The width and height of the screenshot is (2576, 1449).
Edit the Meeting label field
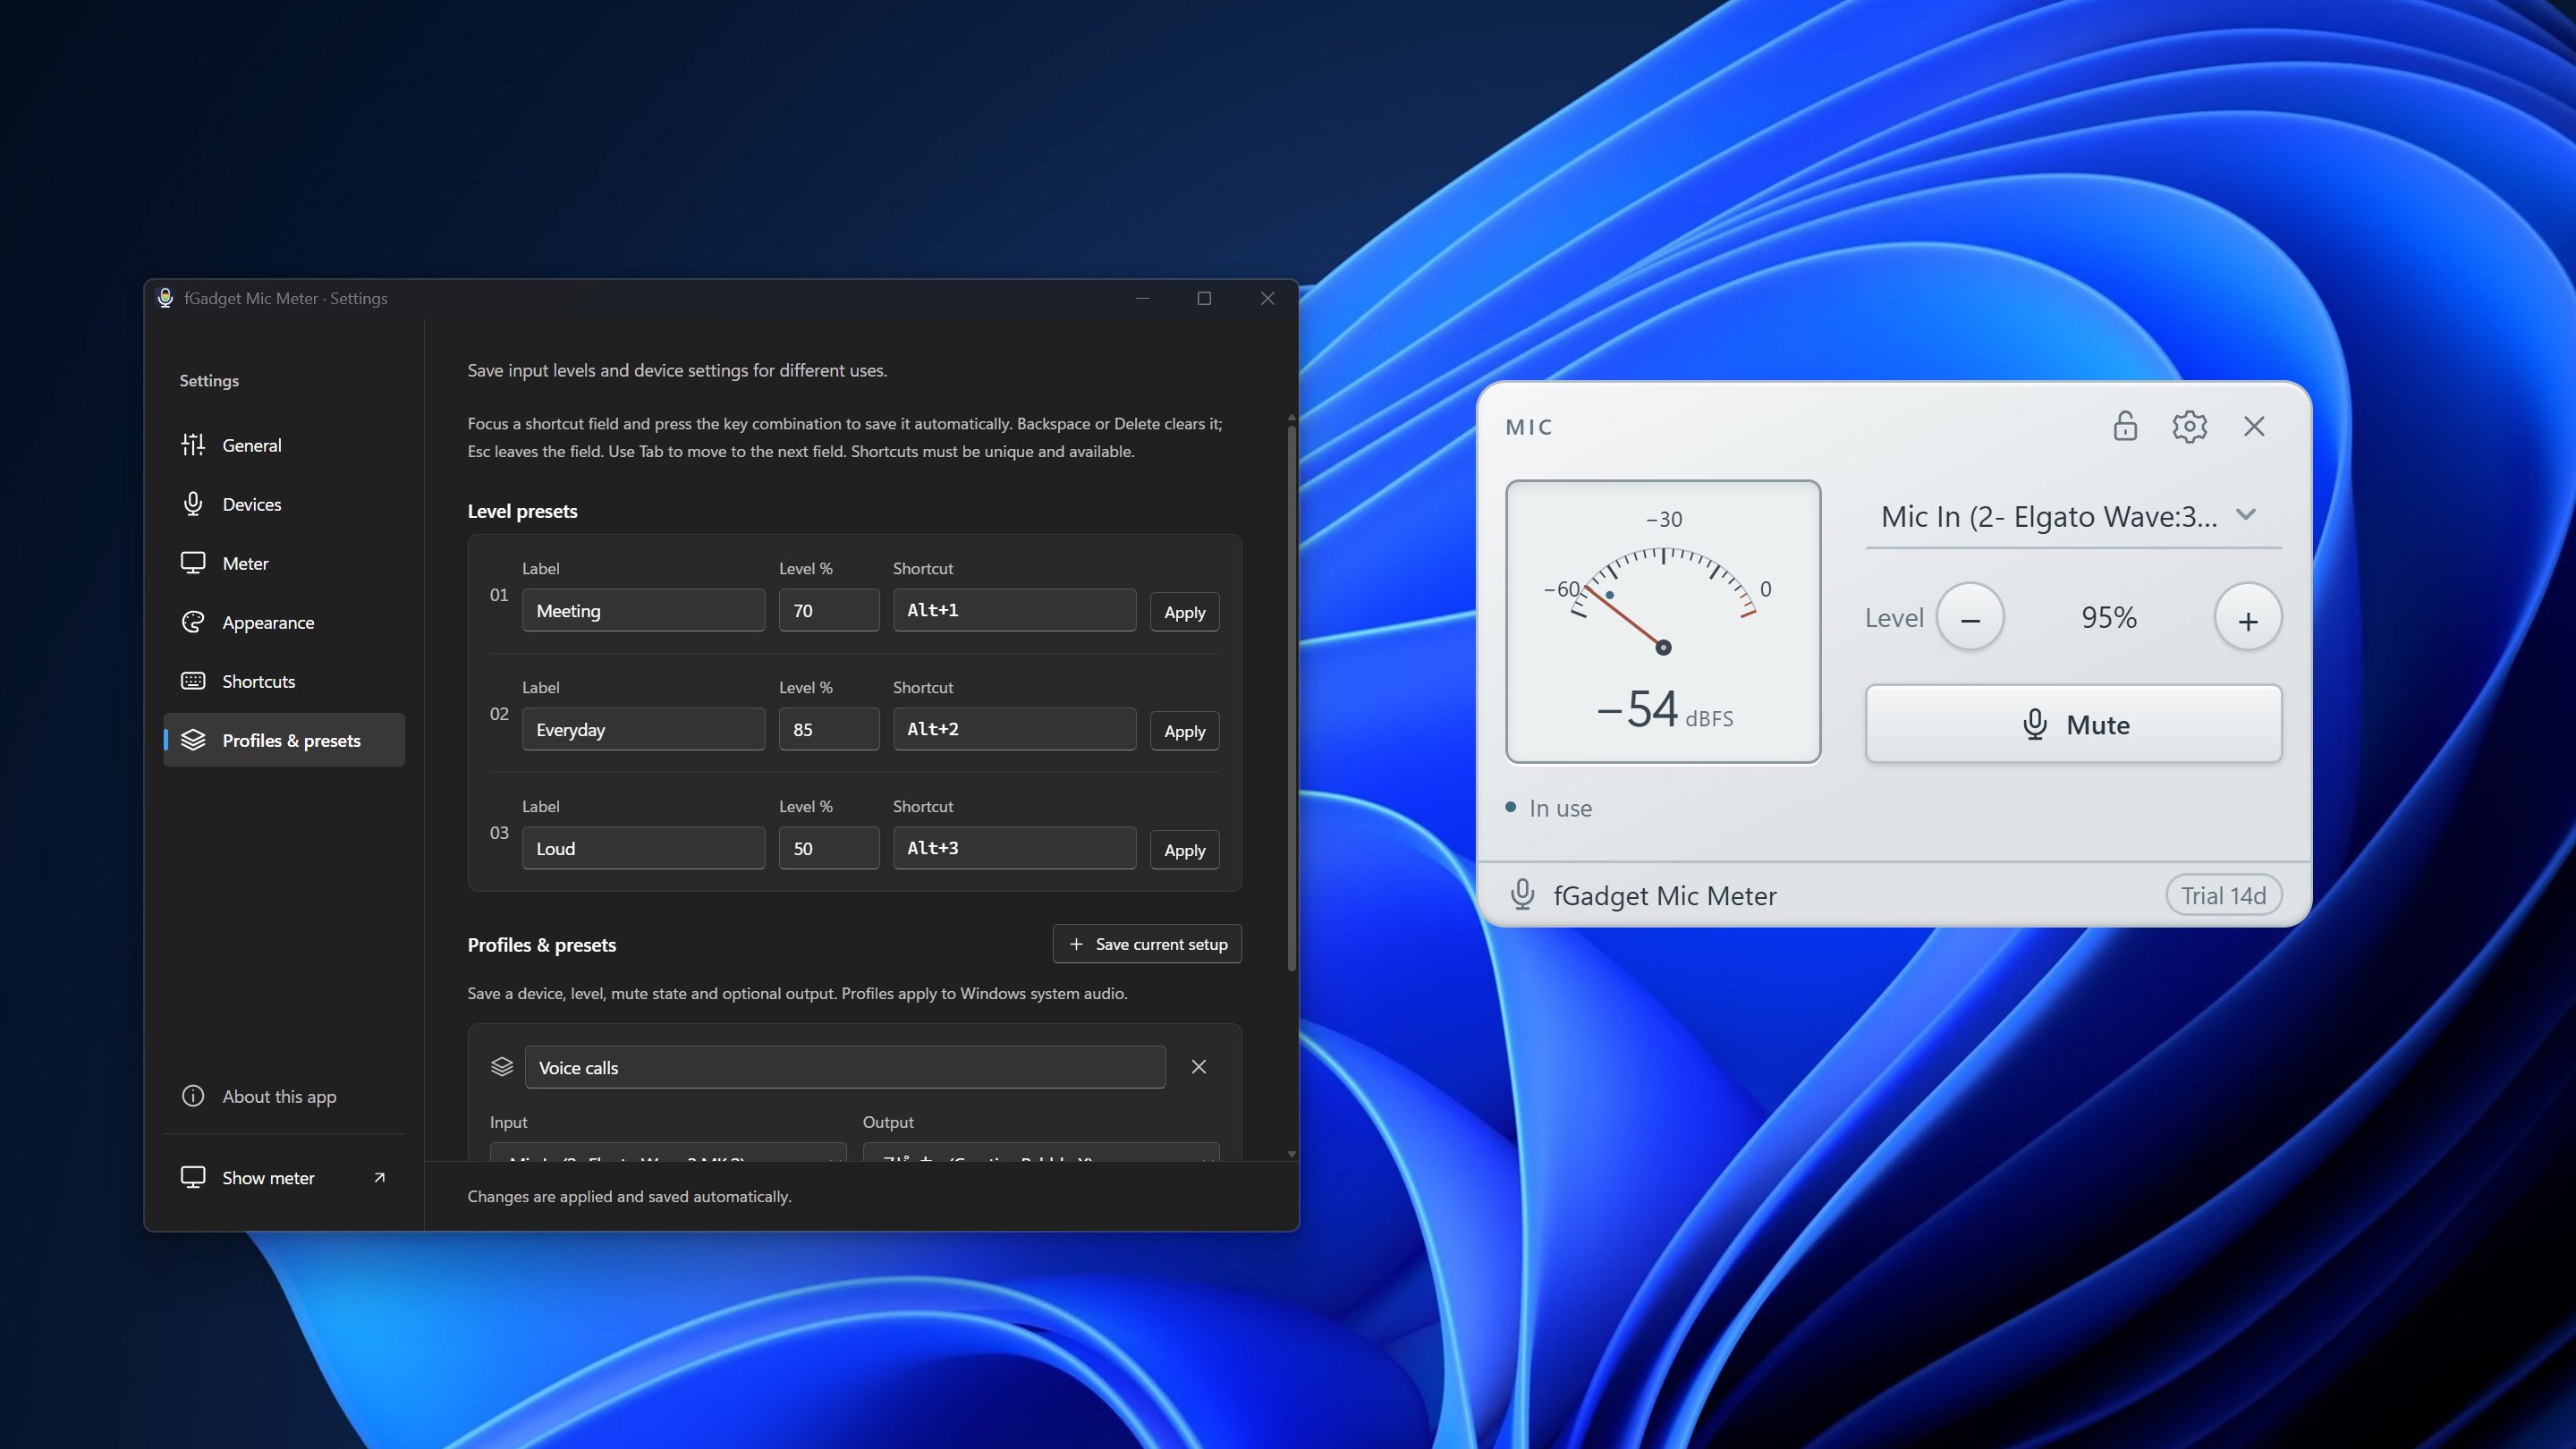pos(643,610)
